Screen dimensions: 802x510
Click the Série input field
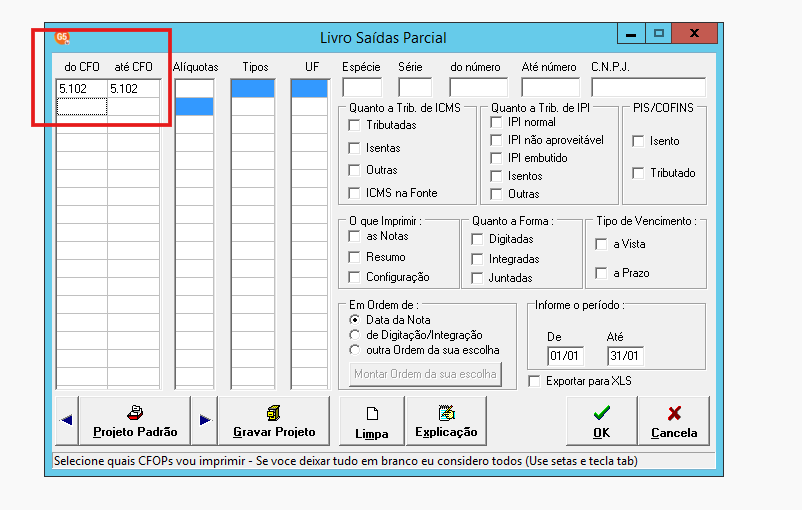[x=415, y=87]
